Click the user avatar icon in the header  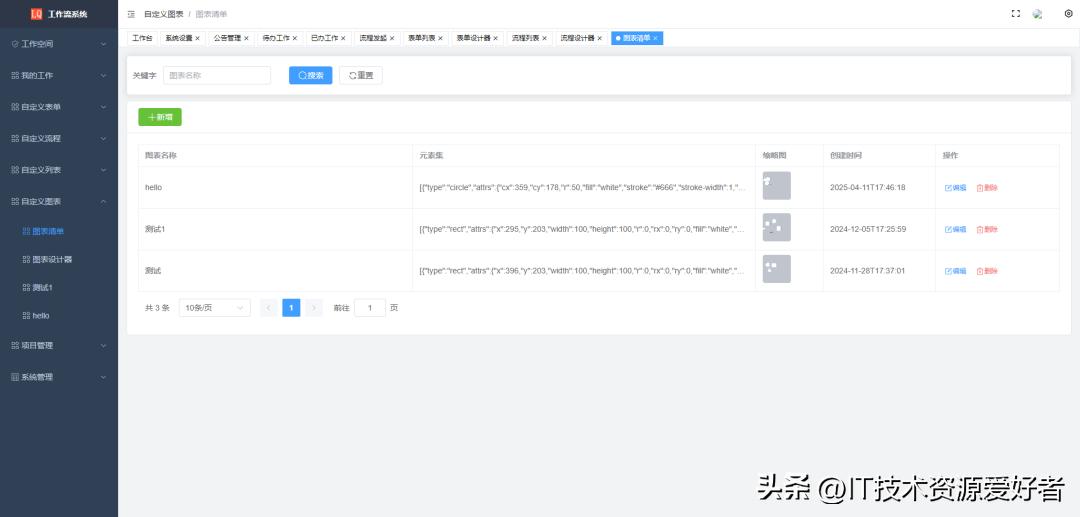pos(1038,14)
